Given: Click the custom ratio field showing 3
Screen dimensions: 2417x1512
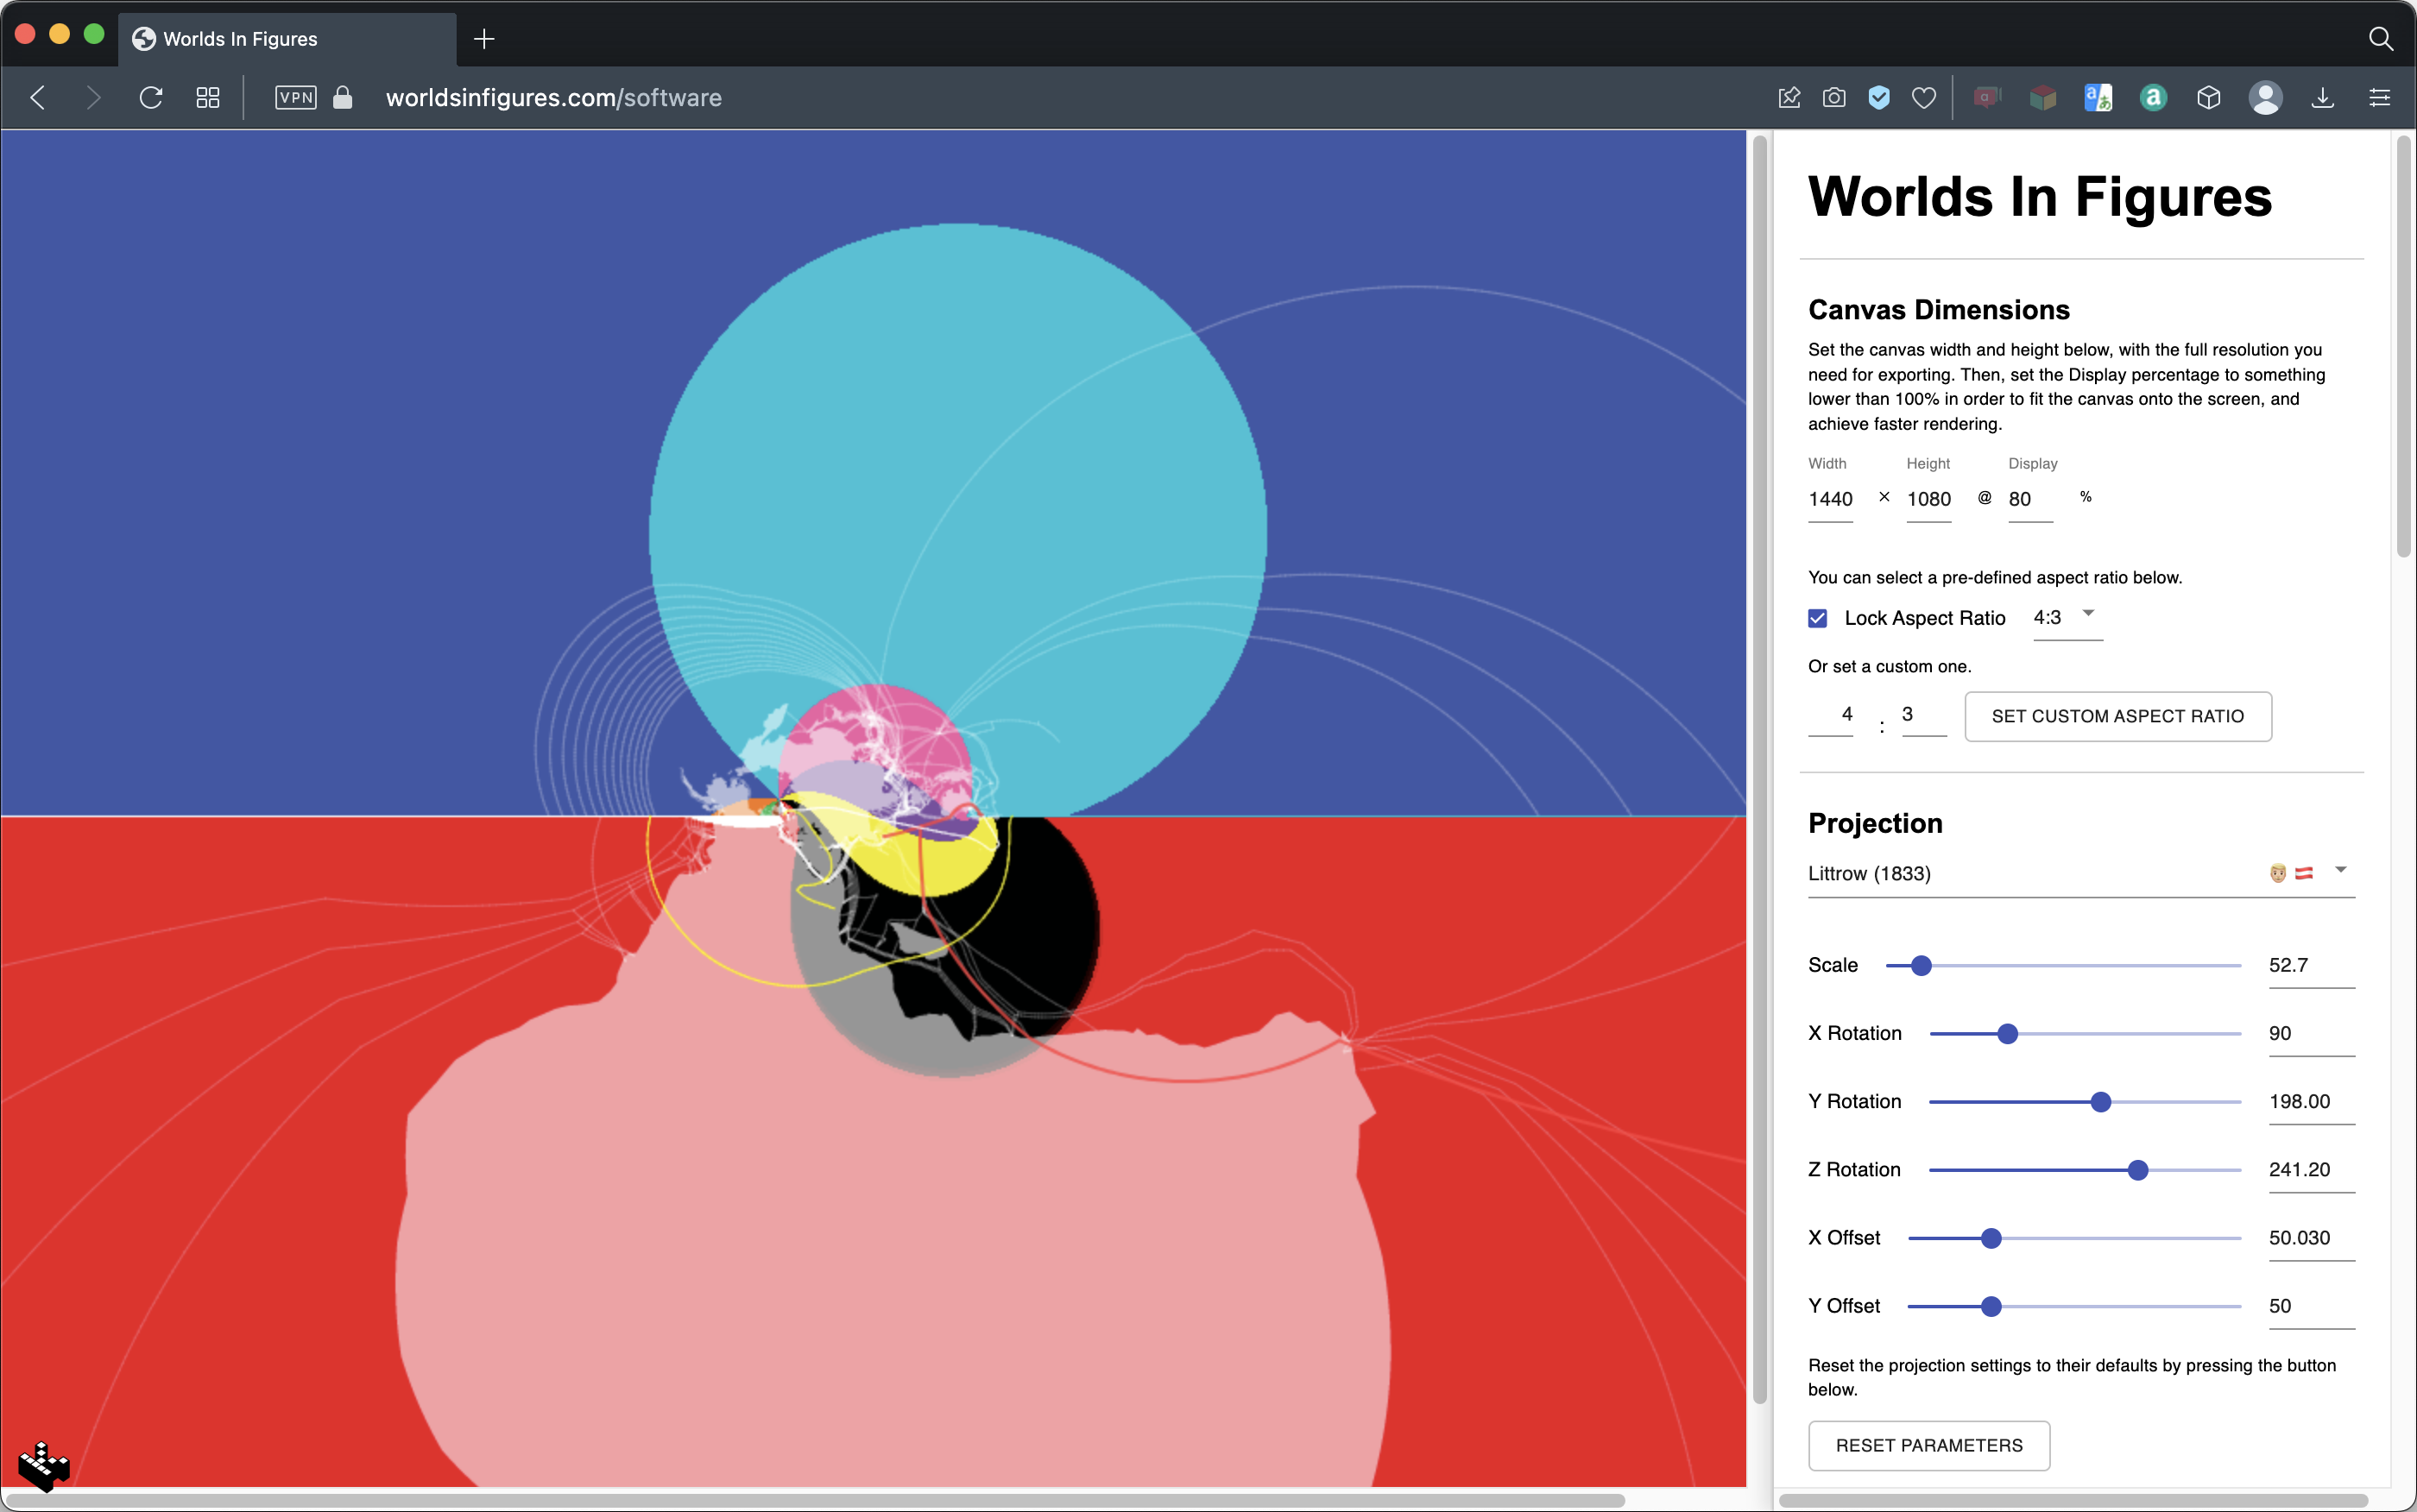Looking at the screenshot, I should pyautogui.click(x=1924, y=715).
